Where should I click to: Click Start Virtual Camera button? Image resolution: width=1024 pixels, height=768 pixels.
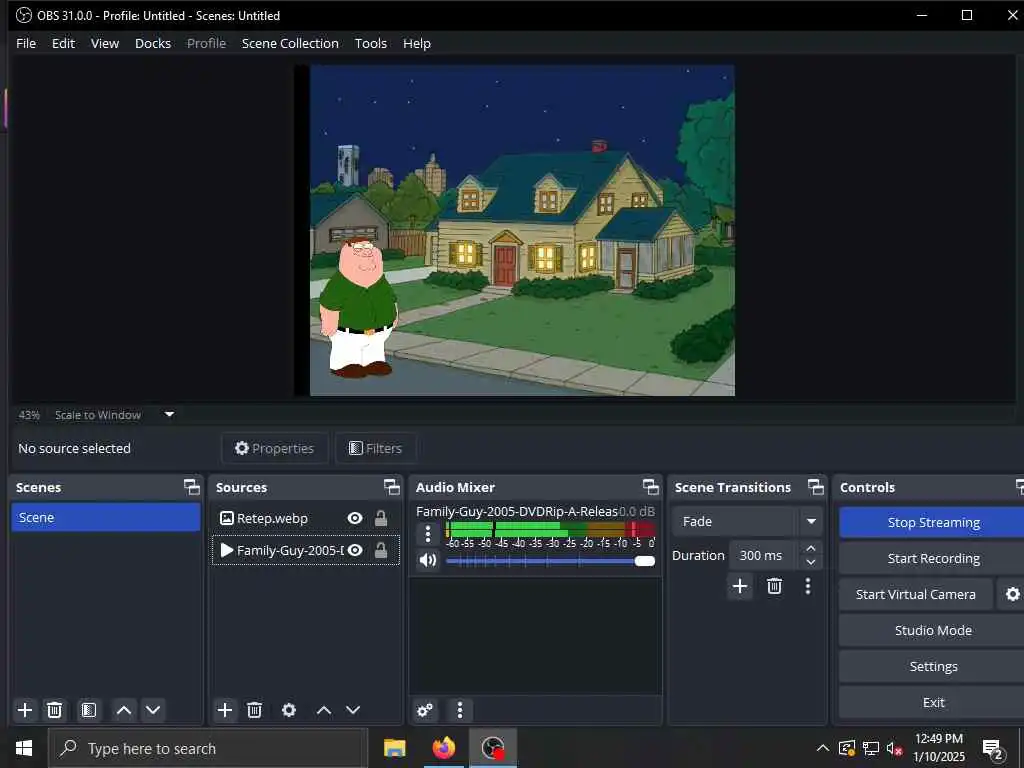pos(916,594)
